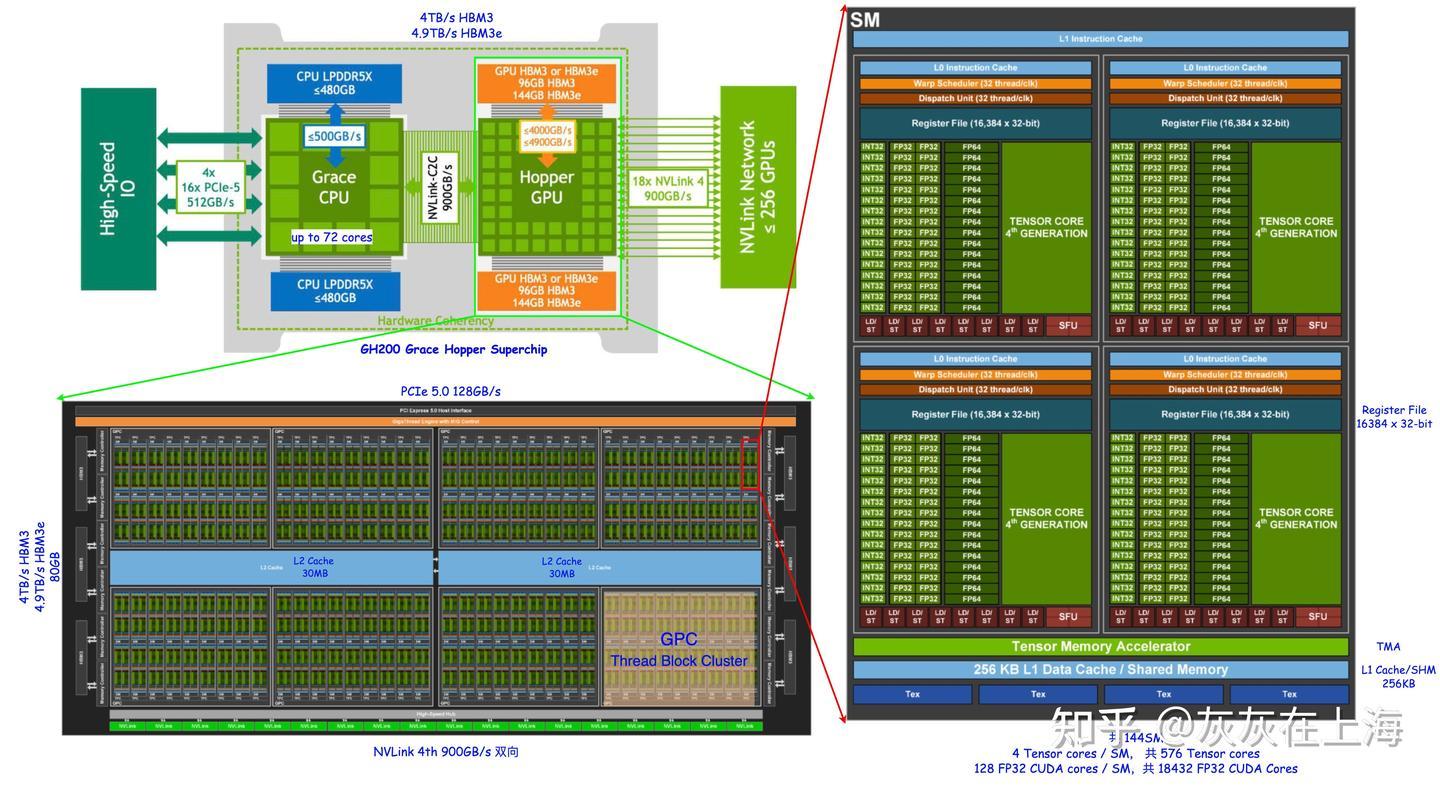
Task: Click Dispatch Unit in top-right partition
Action: (x=1225, y=98)
